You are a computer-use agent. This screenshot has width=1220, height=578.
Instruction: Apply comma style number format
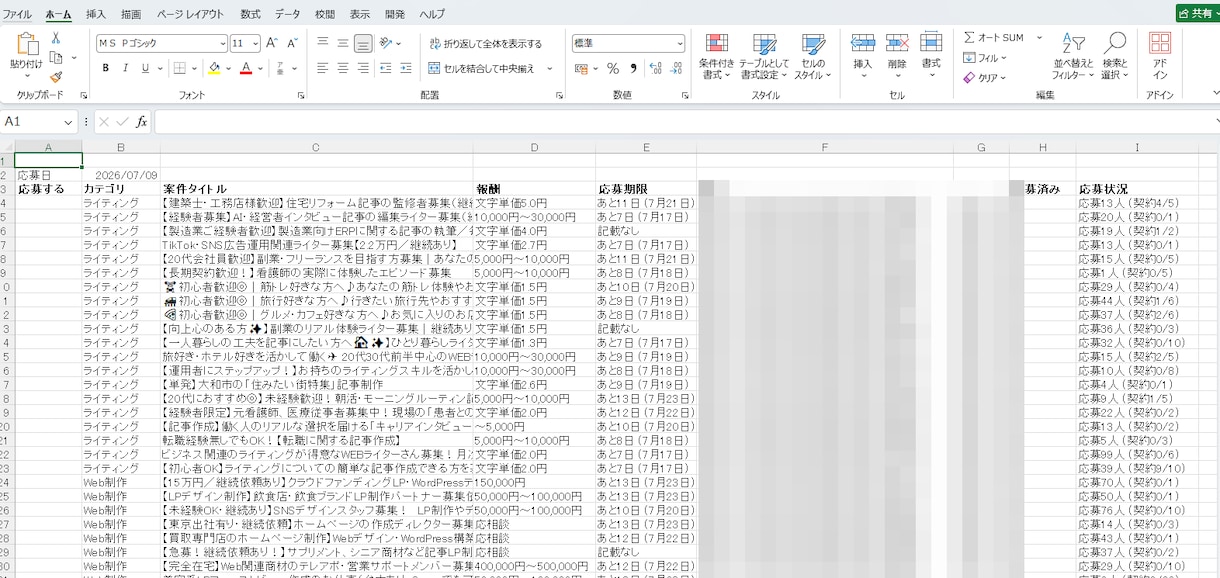point(634,68)
